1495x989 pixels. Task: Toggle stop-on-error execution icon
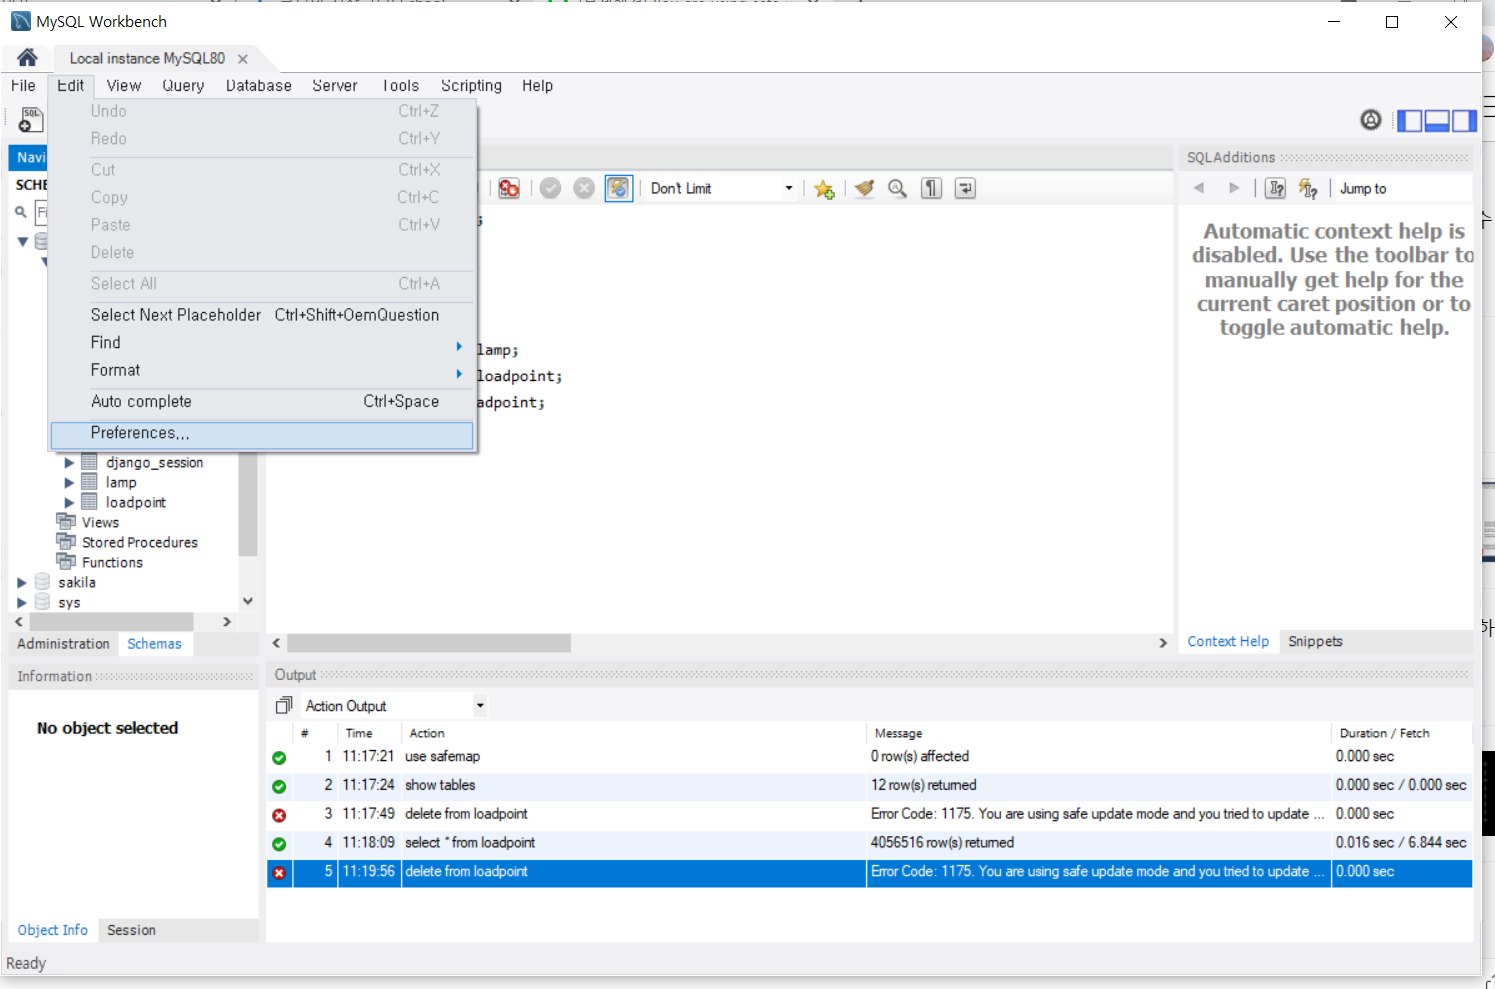509,188
